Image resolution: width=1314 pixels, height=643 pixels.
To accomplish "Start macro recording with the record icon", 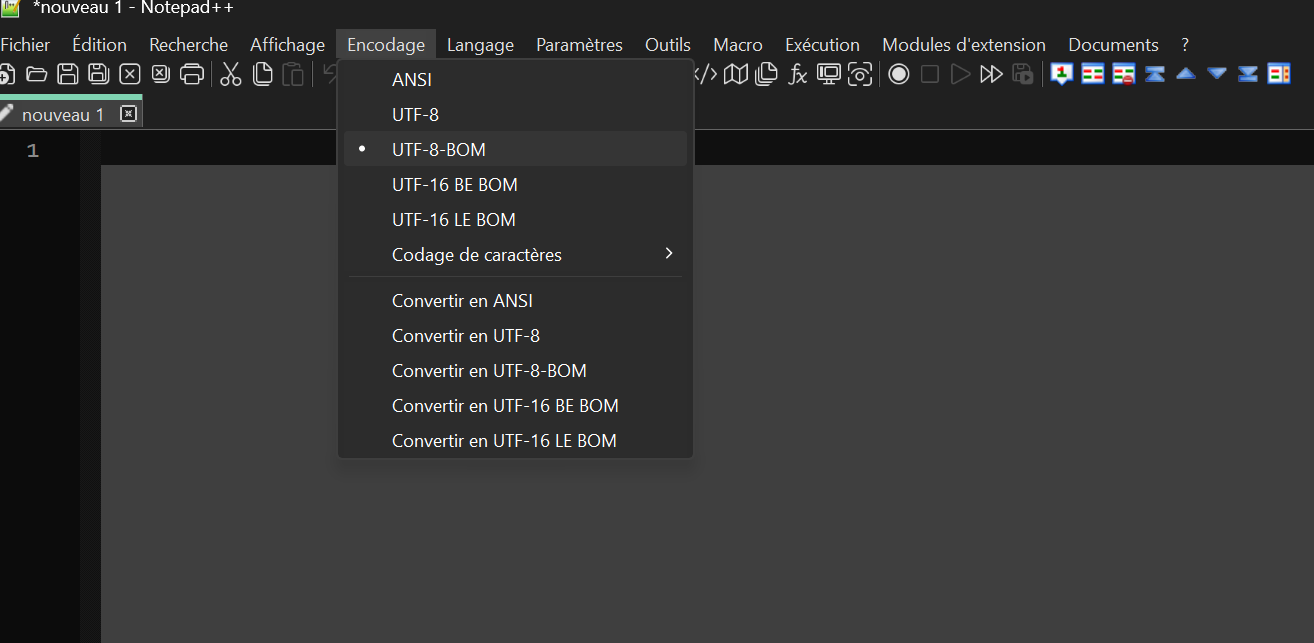I will [899, 74].
